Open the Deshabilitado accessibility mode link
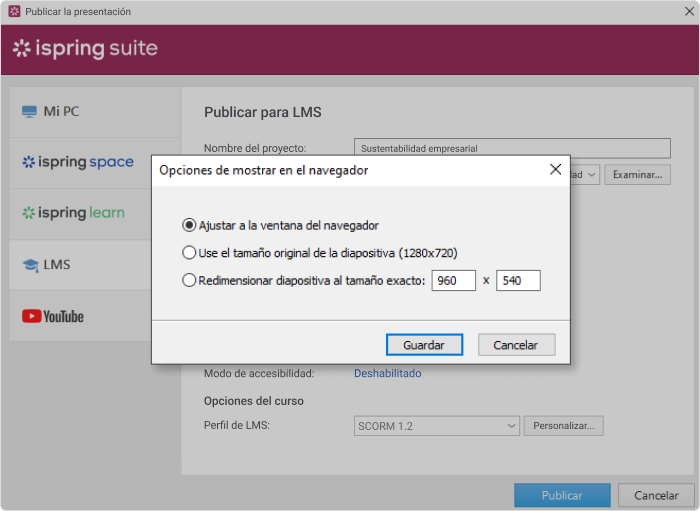This screenshot has height=511, width=700. (388, 374)
